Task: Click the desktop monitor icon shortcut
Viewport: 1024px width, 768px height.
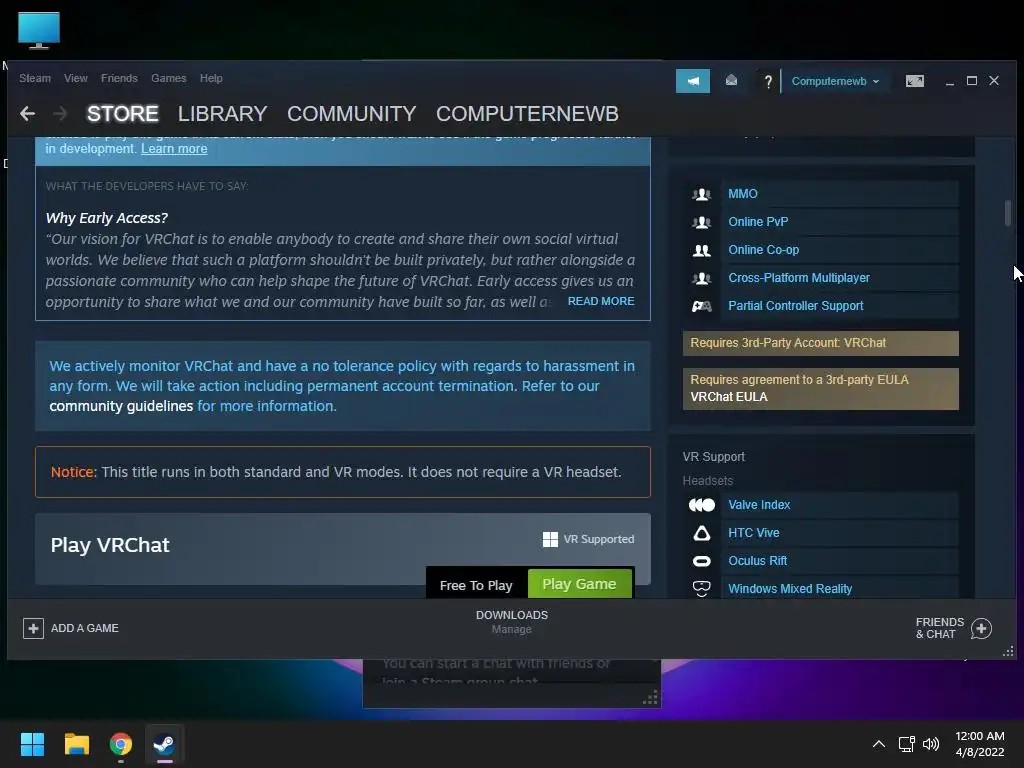Action: click(x=39, y=30)
